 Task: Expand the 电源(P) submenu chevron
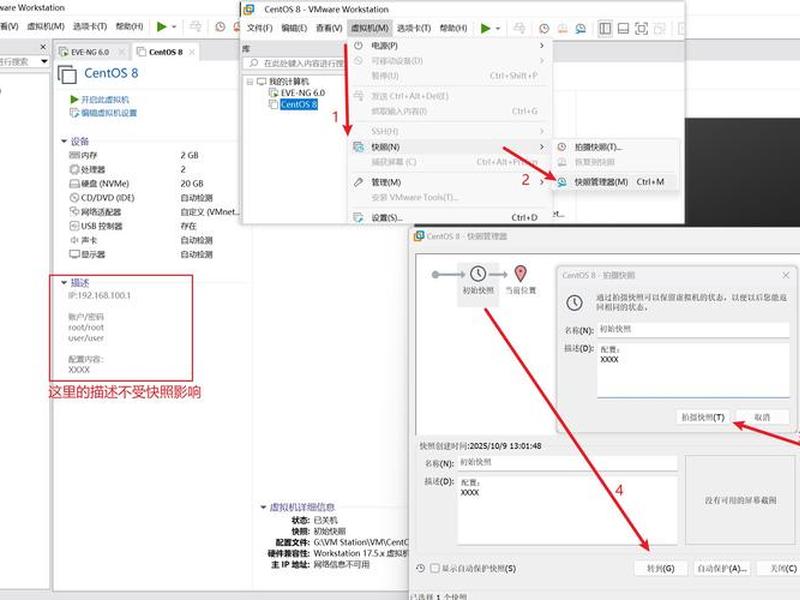point(541,46)
